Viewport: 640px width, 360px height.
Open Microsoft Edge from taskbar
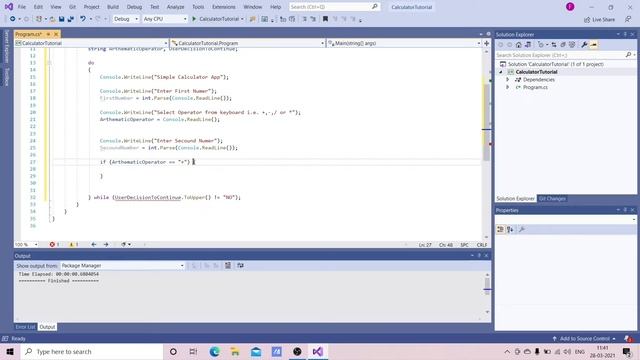[x=215, y=351]
